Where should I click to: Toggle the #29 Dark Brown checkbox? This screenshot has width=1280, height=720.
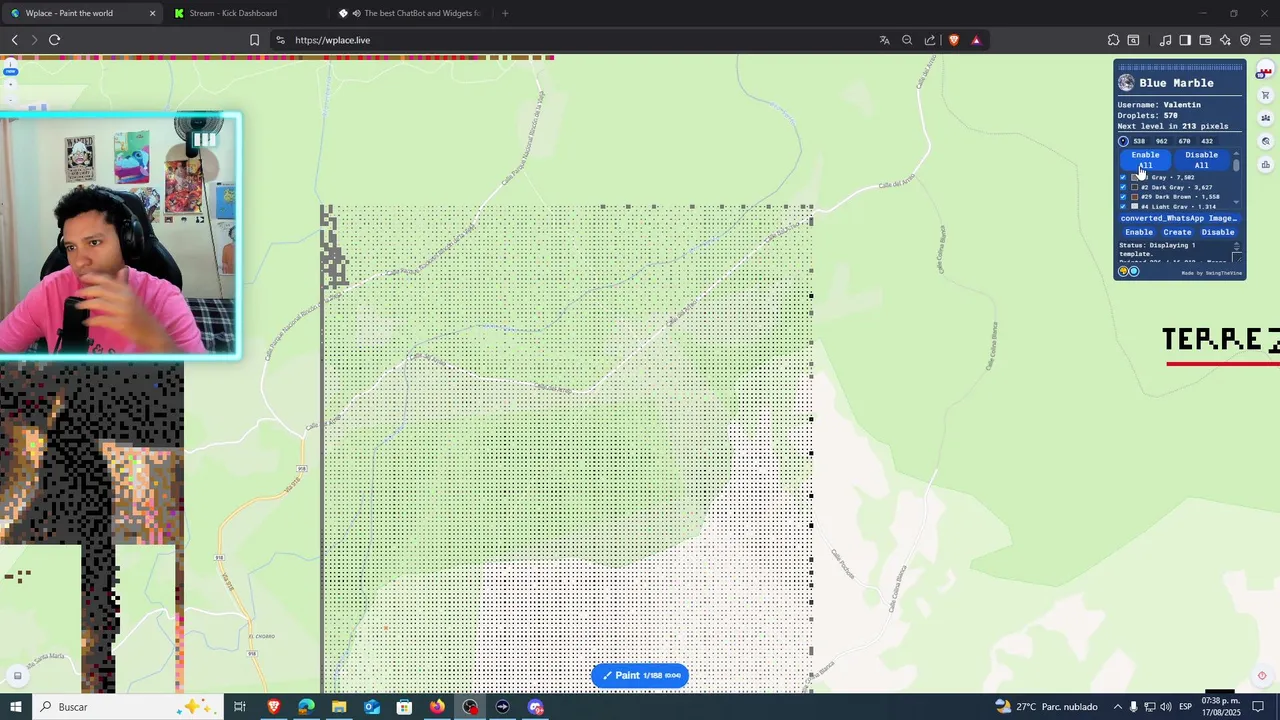pyautogui.click(x=1122, y=197)
